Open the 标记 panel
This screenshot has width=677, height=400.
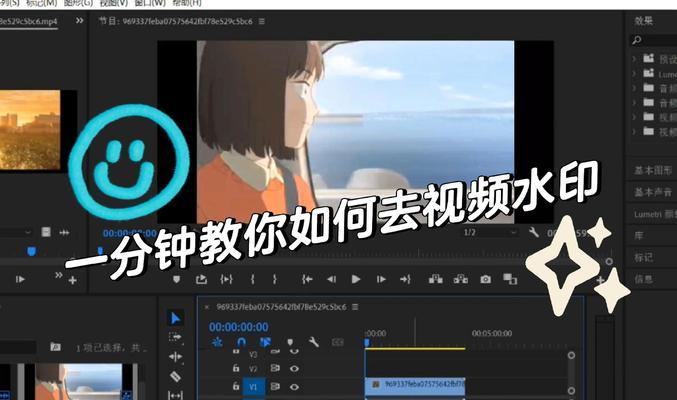[643, 257]
